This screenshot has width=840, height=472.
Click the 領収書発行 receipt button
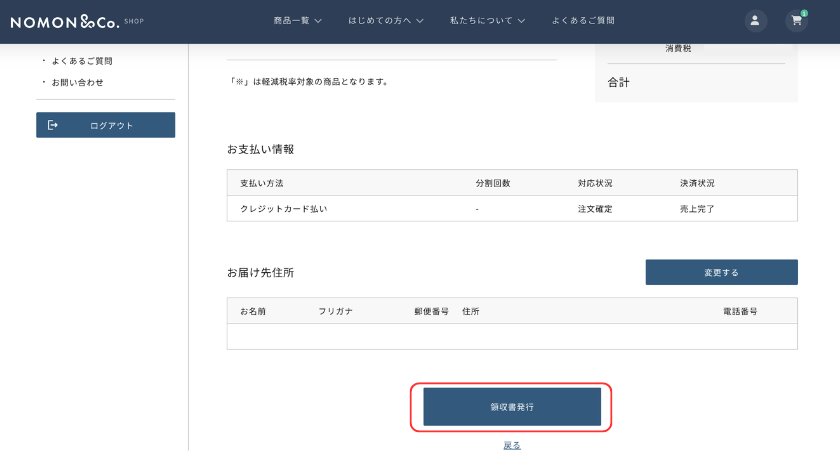pos(512,407)
